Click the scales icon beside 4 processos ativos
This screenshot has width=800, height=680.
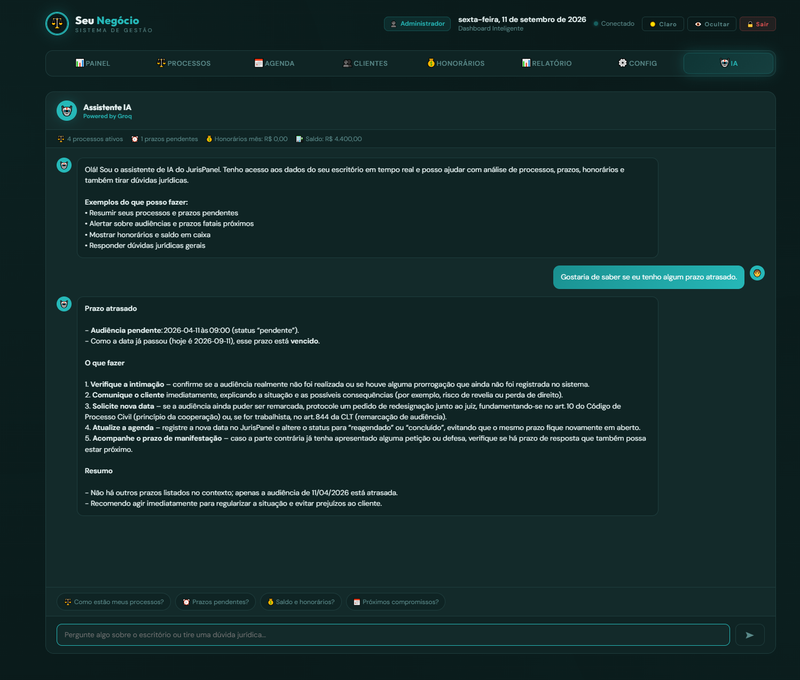click(61, 139)
